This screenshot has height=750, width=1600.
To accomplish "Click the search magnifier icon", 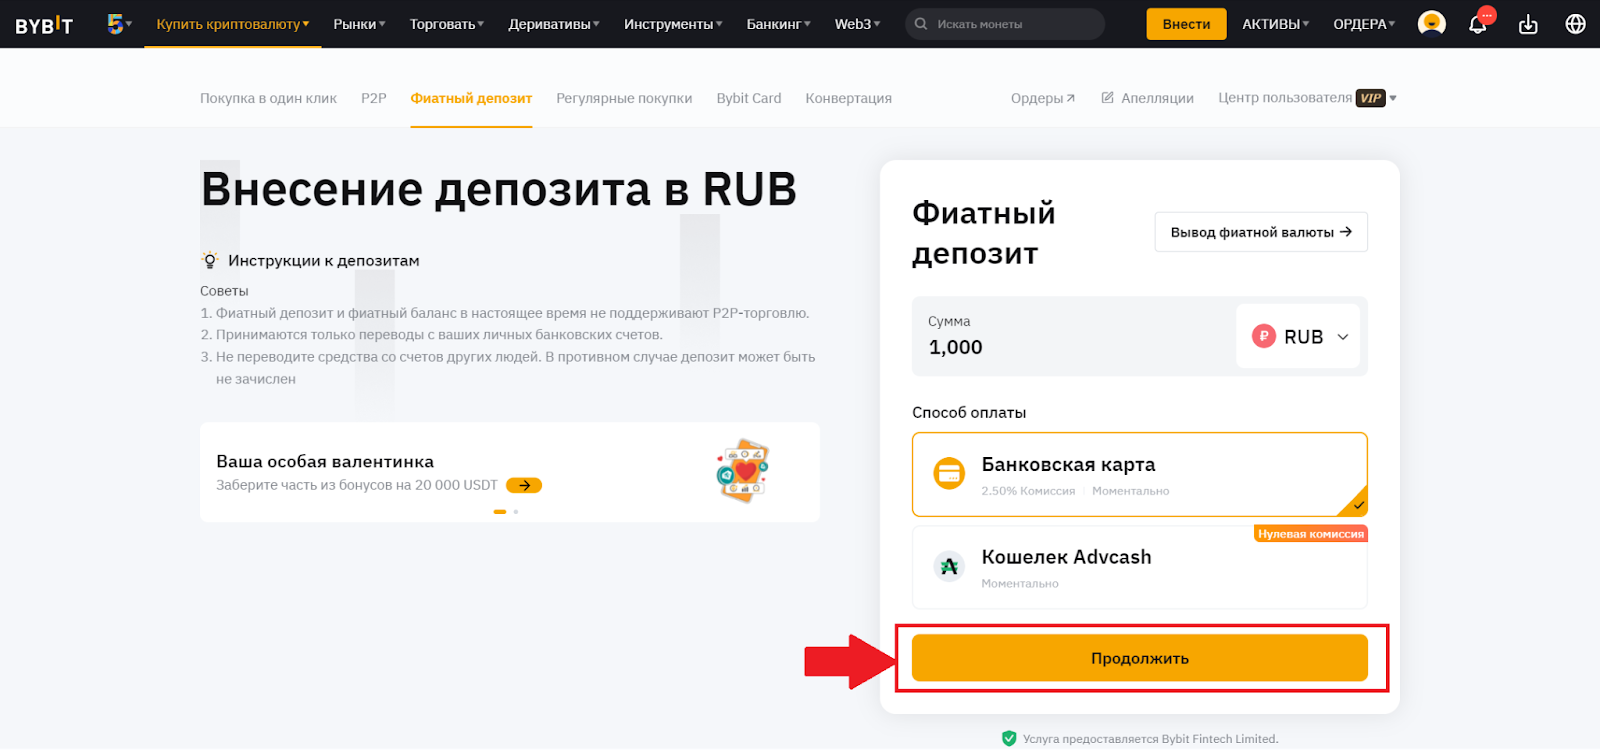I will 921,24.
